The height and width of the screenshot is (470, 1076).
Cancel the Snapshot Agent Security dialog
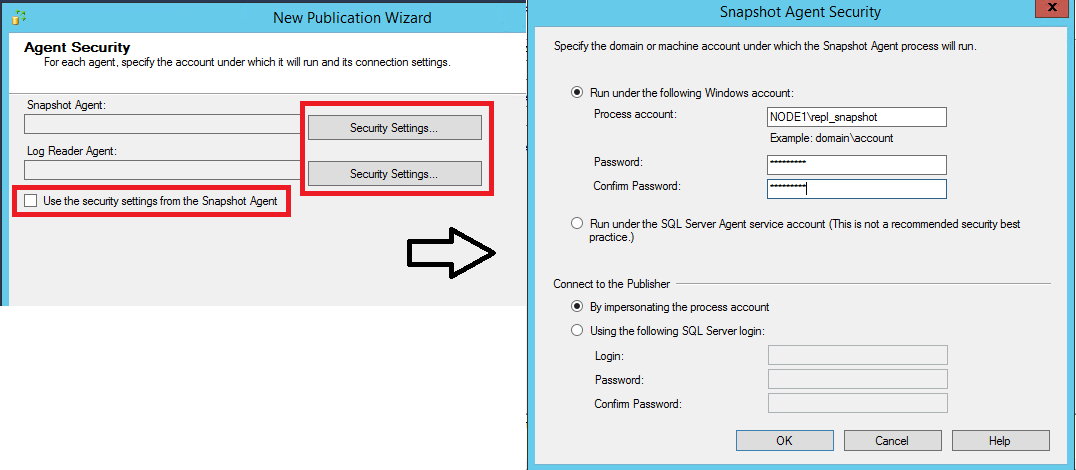click(x=893, y=440)
